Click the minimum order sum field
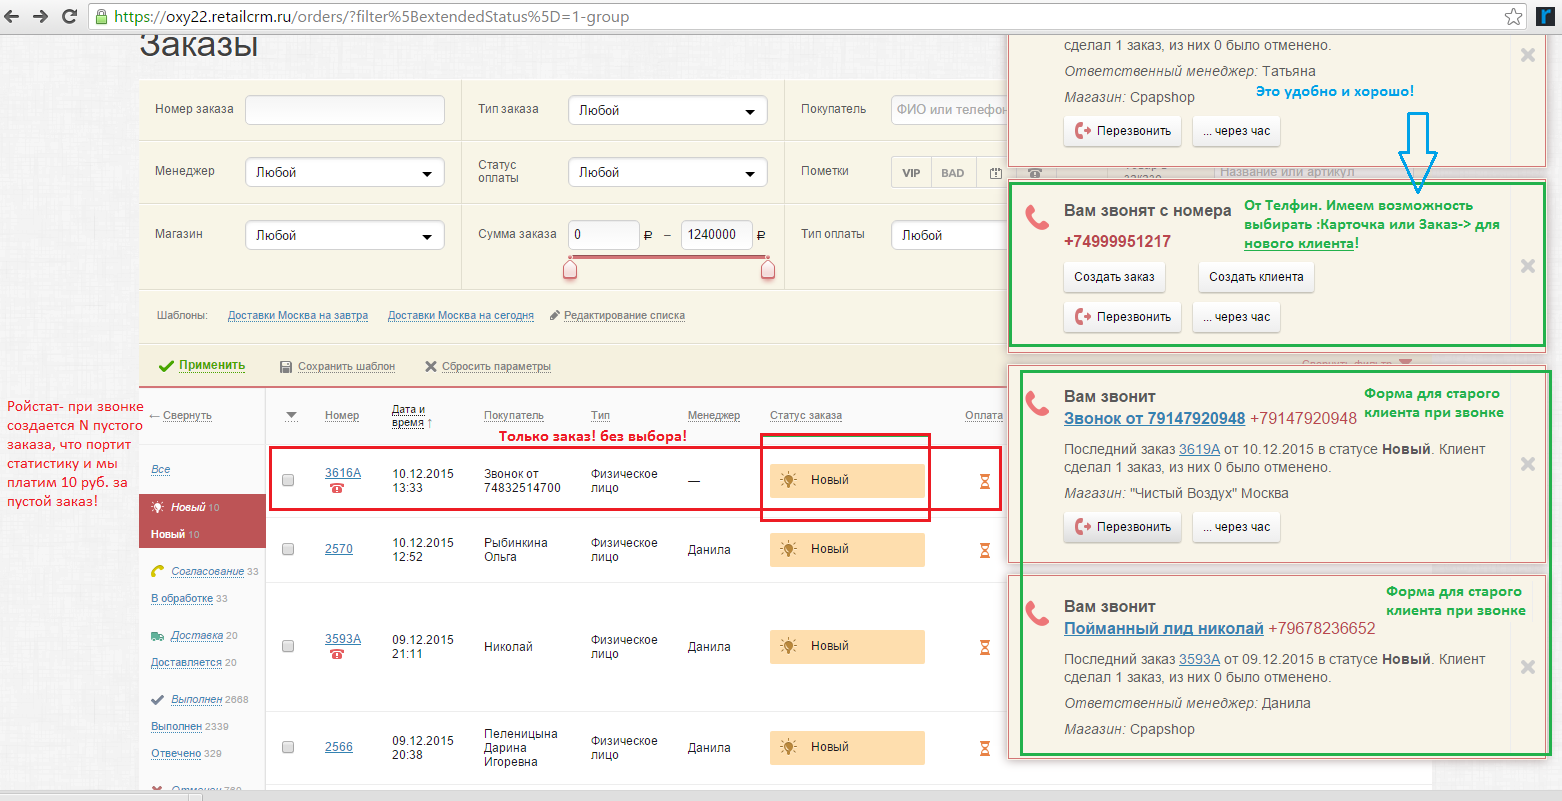Image resolution: width=1562 pixels, height=801 pixels. (604, 235)
